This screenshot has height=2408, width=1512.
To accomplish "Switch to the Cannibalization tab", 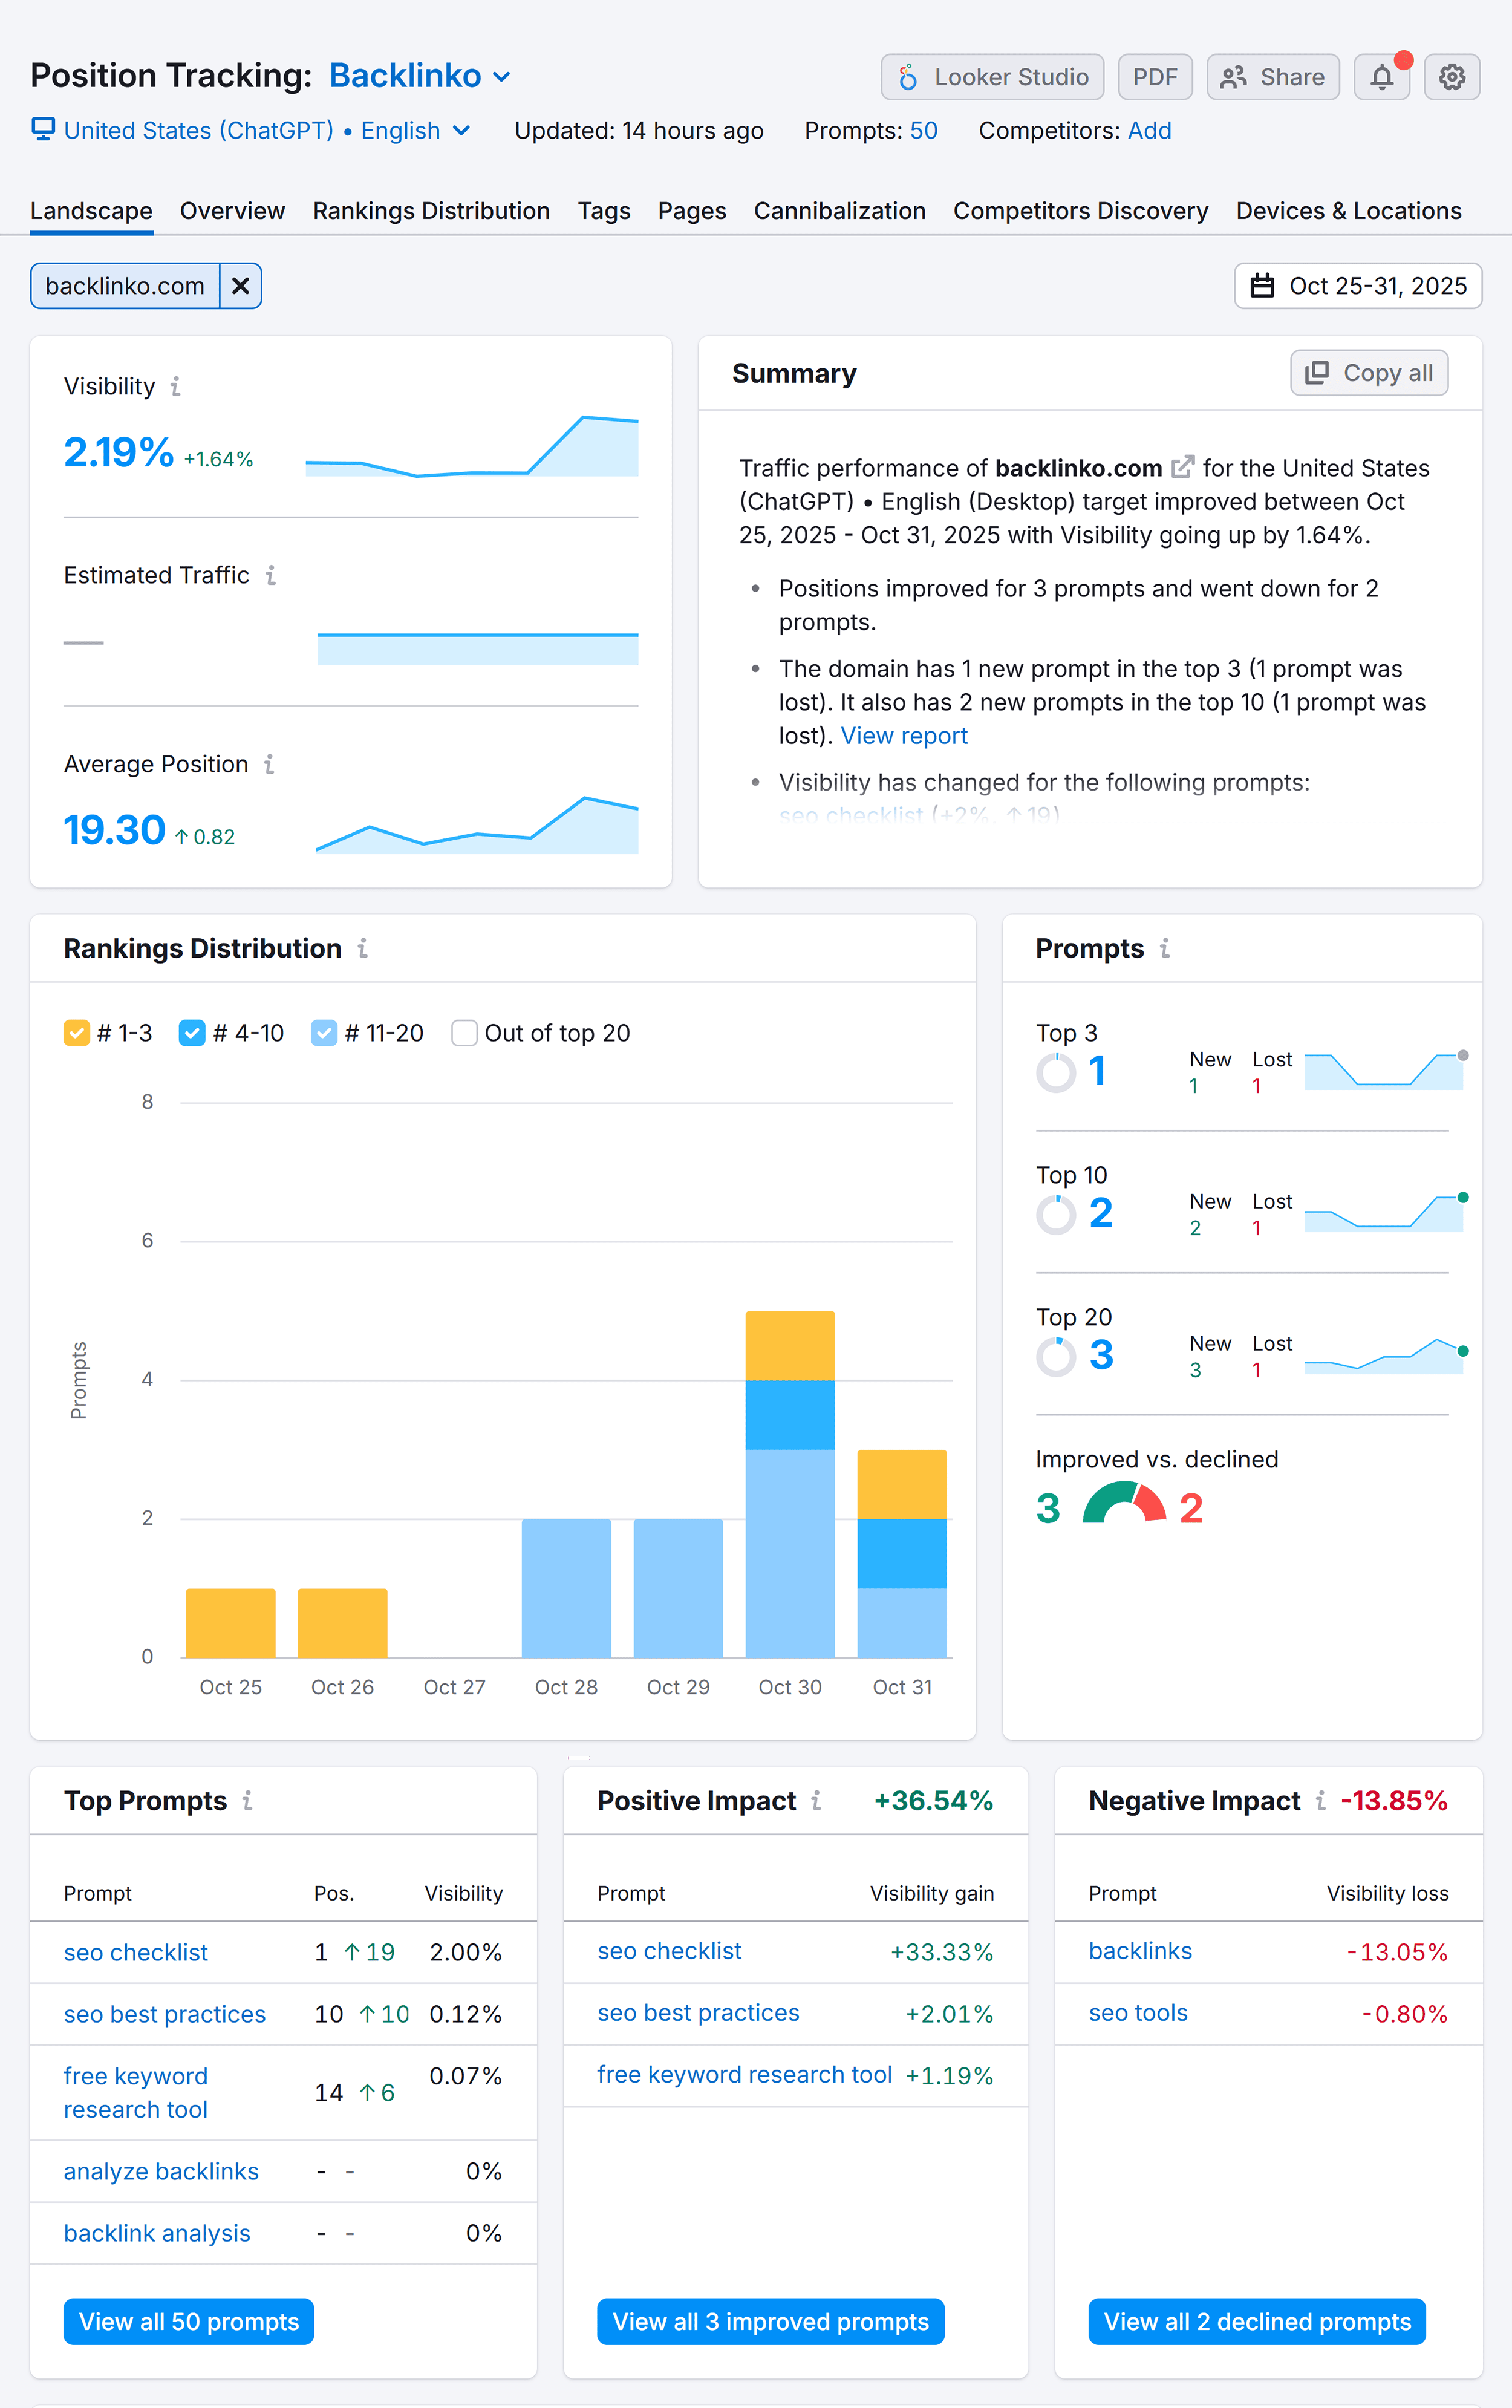I will (x=839, y=210).
